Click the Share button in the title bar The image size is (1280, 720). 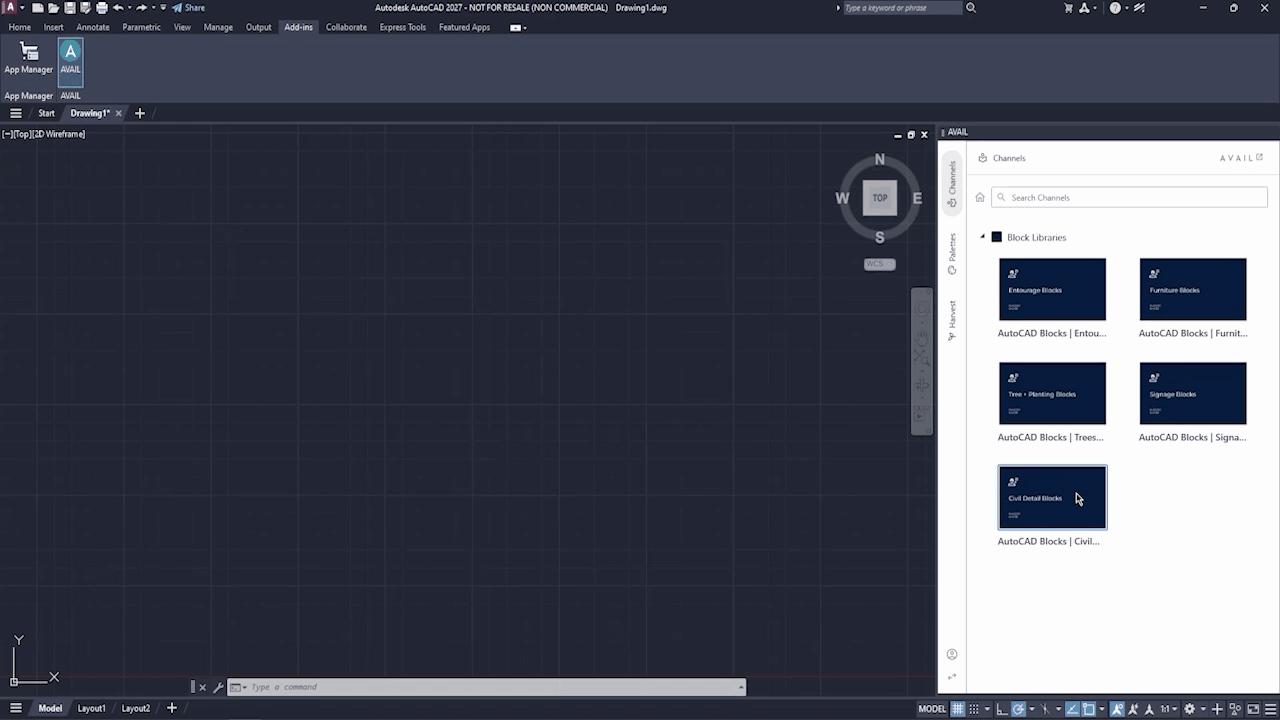click(x=189, y=8)
